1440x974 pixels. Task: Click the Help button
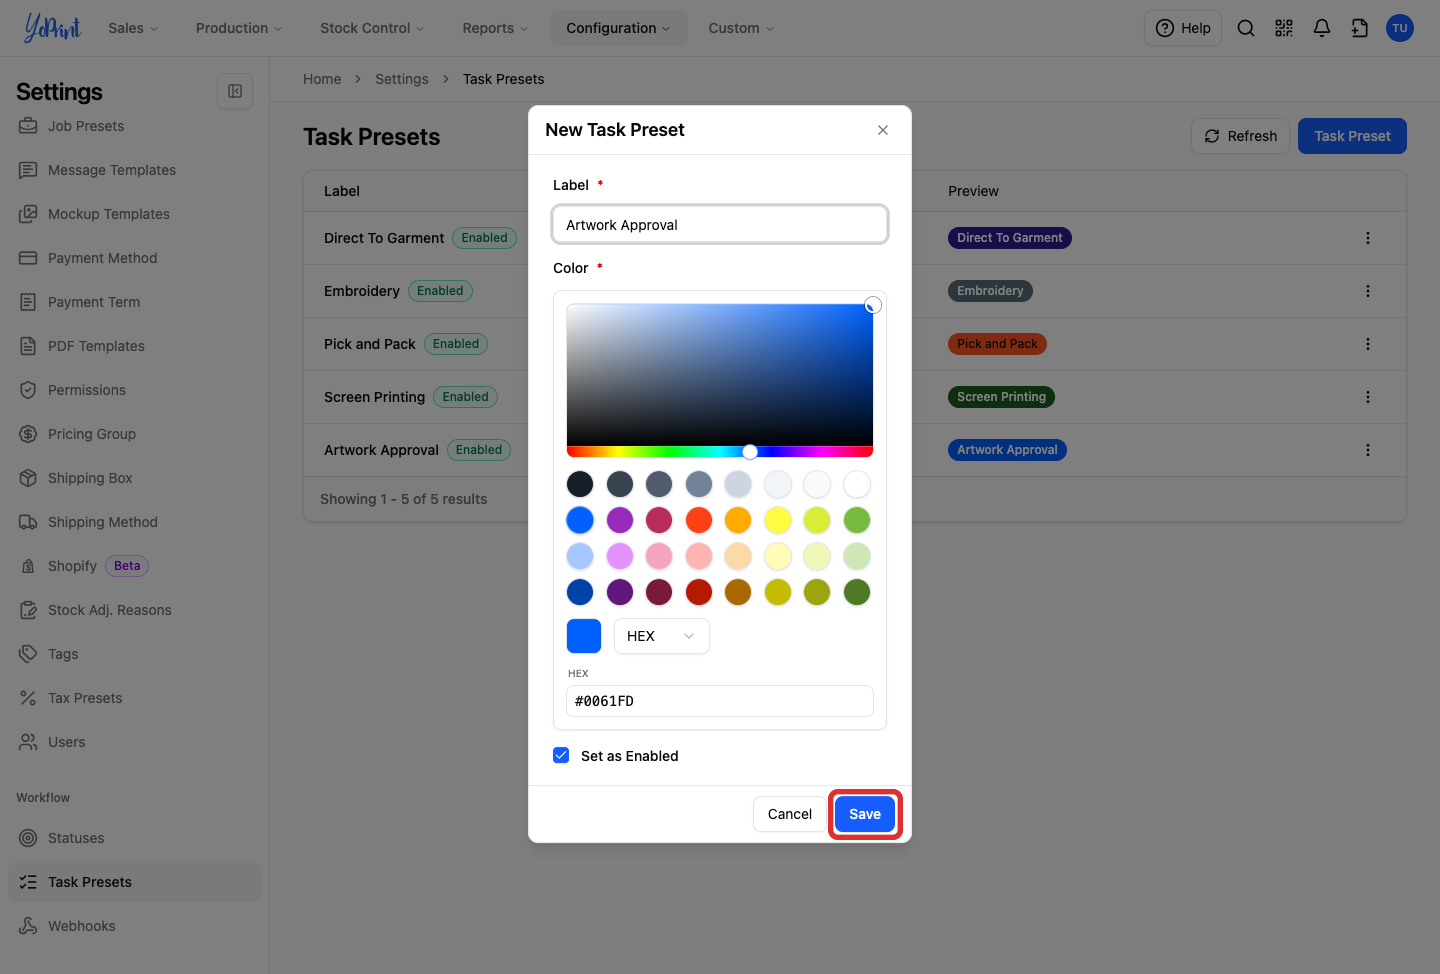1183,28
